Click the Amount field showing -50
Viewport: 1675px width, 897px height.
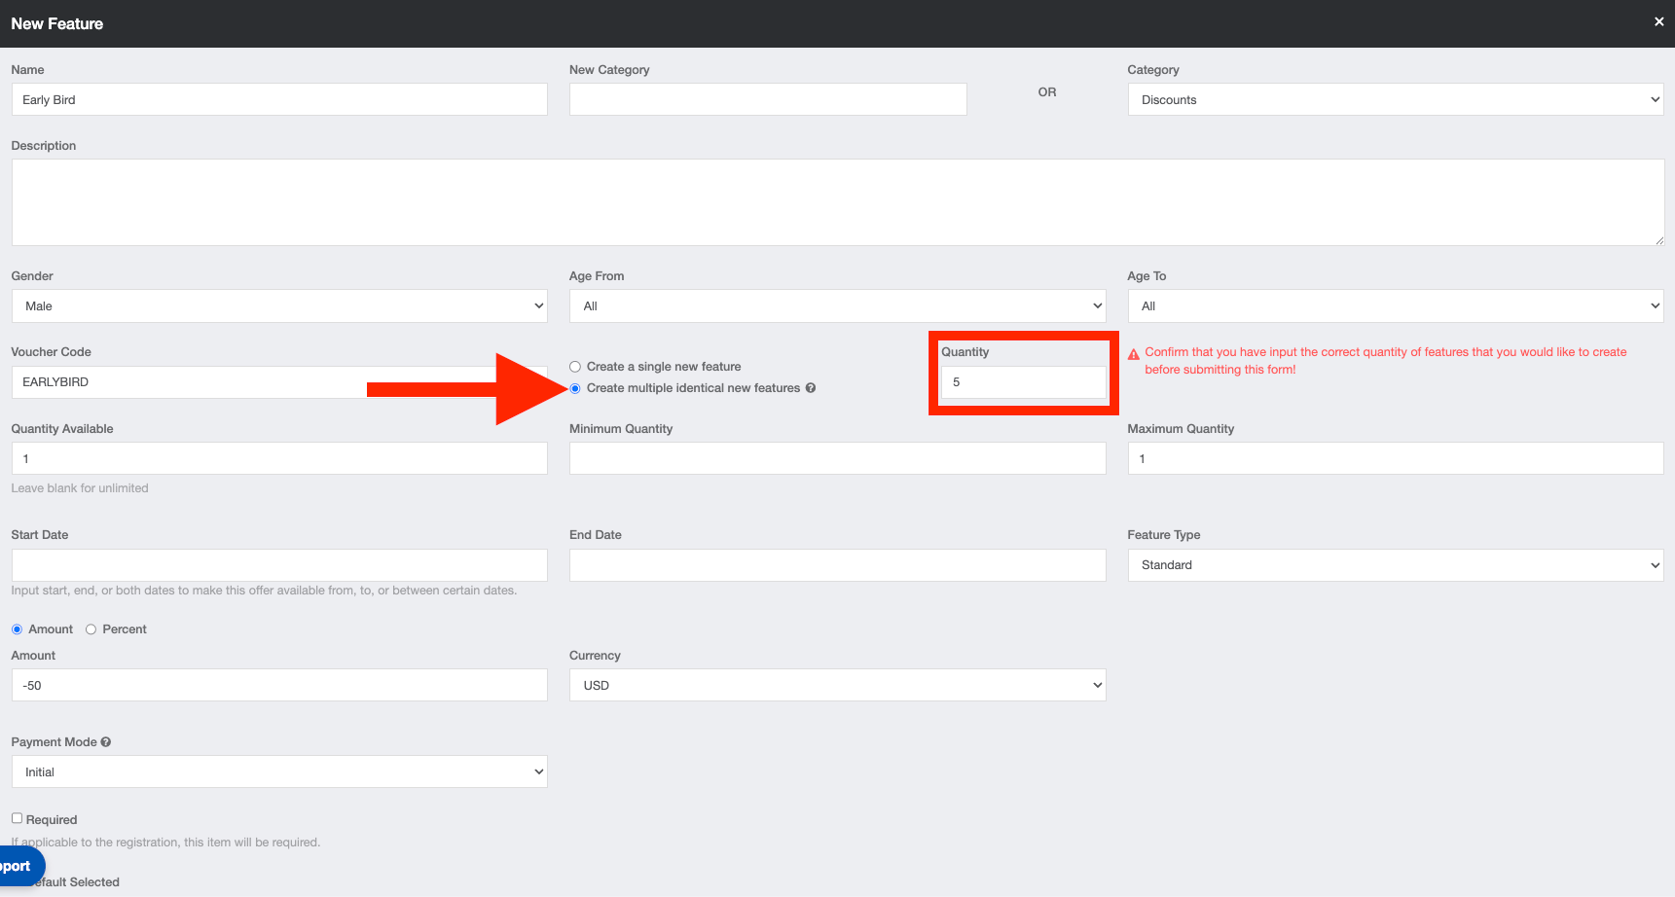279,685
